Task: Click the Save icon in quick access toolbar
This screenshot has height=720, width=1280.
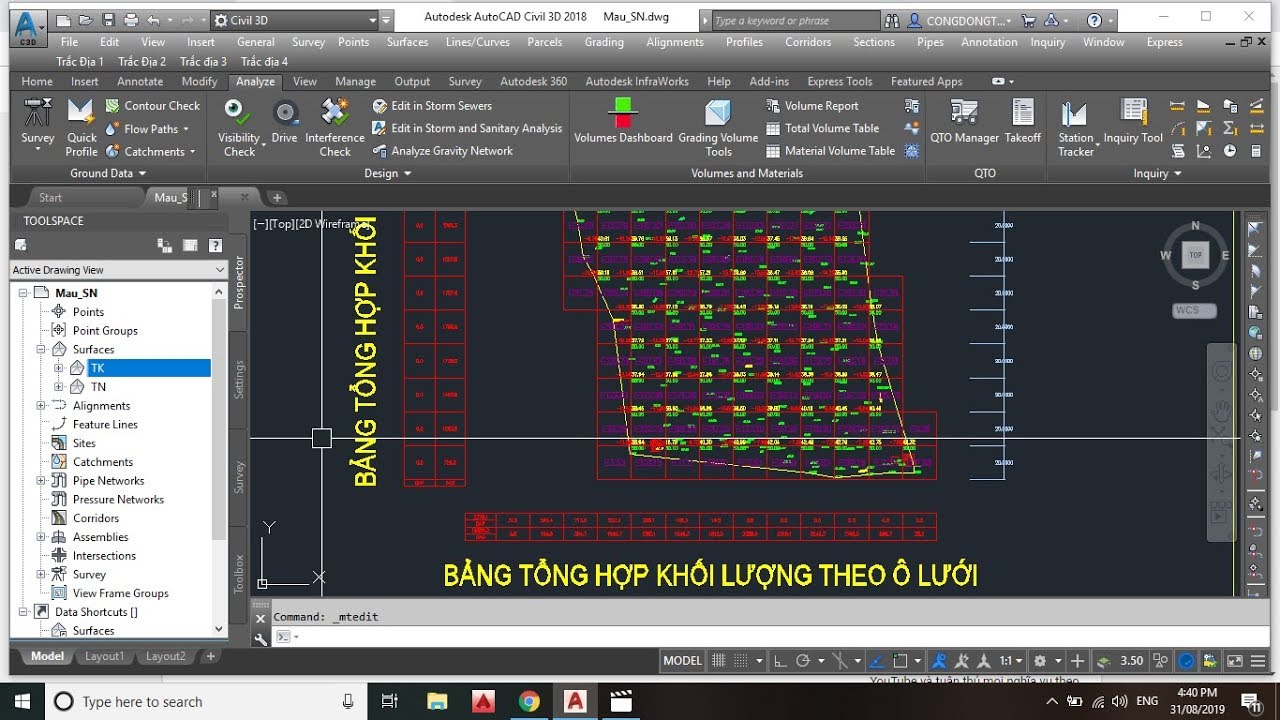Action: click(x=111, y=20)
